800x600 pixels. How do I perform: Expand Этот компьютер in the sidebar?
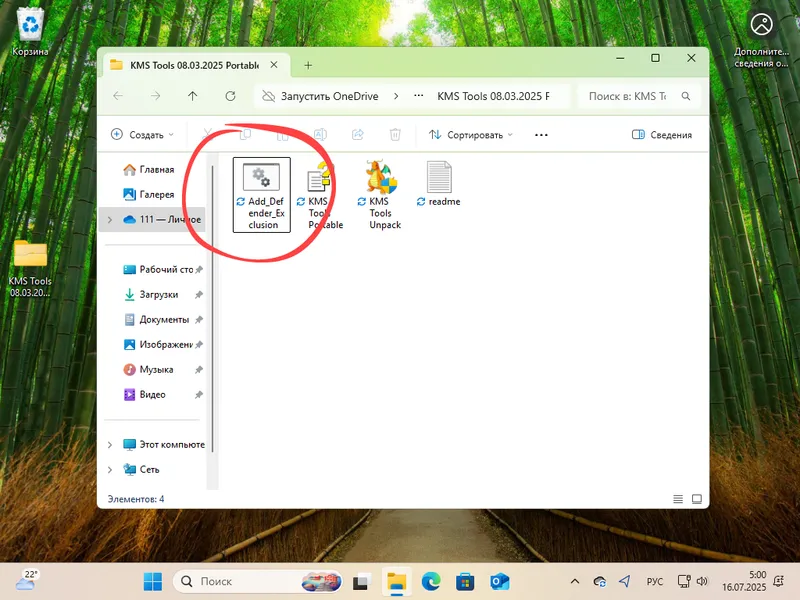click(x=110, y=444)
